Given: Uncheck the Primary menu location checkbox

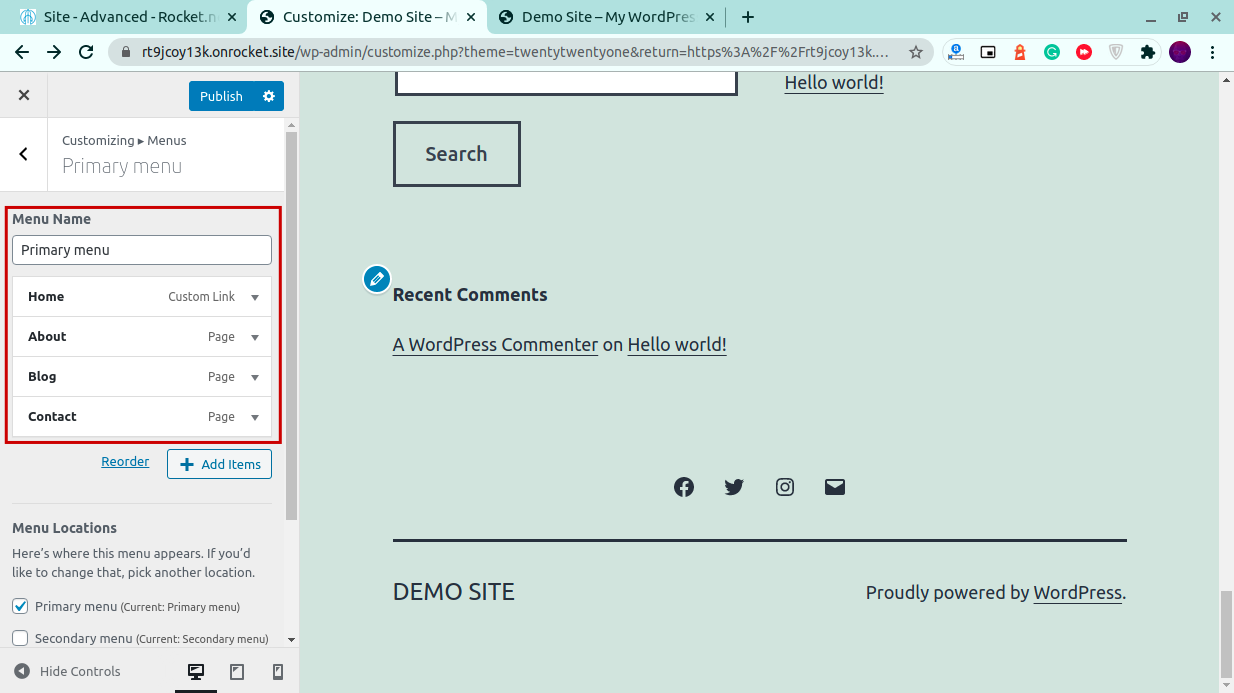Looking at the screenshot, I should pos(20,606).
